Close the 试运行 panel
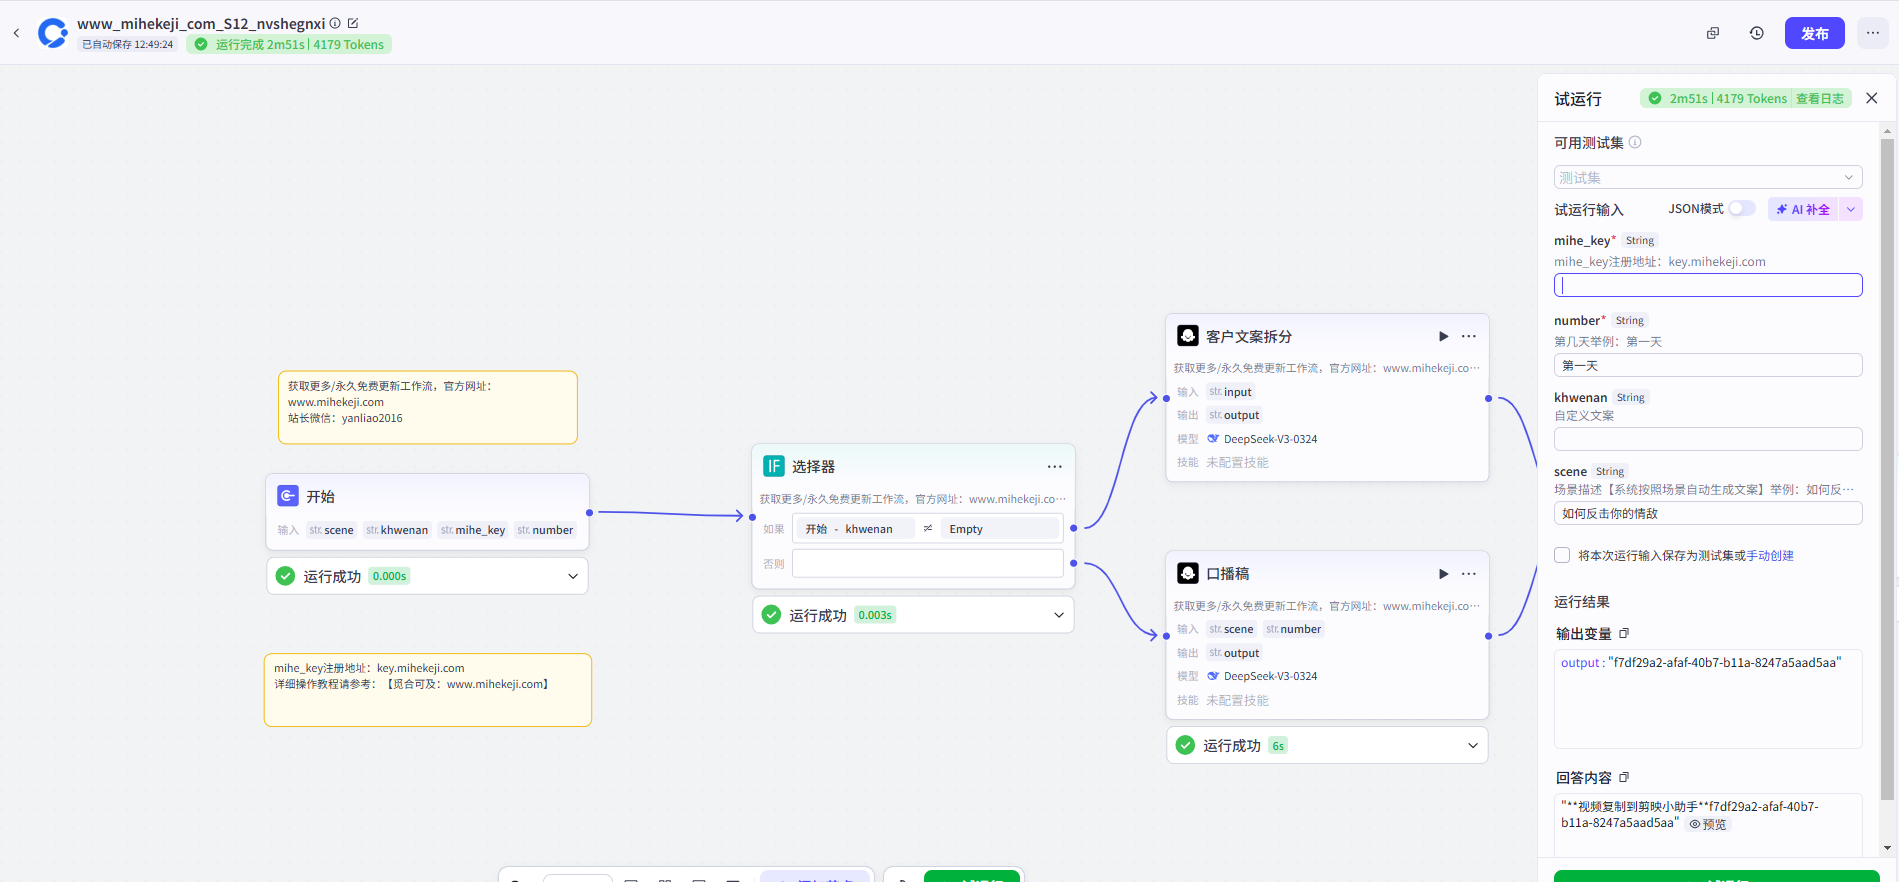The image size is (1899, 882). pyautogui.click(x=1871, y=98)
